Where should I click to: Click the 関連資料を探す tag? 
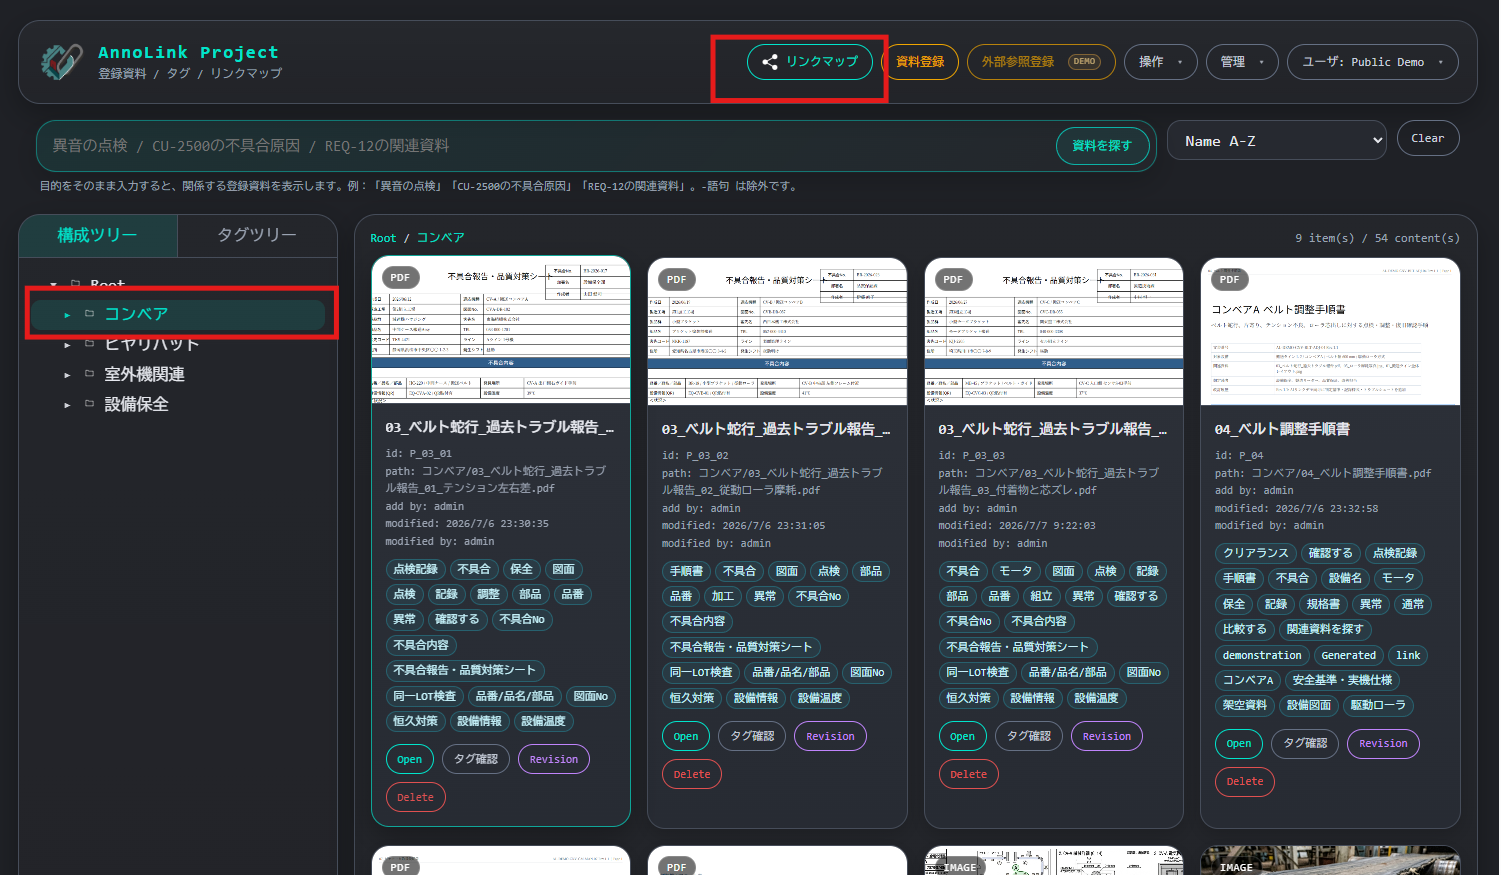coord(1325,630)
